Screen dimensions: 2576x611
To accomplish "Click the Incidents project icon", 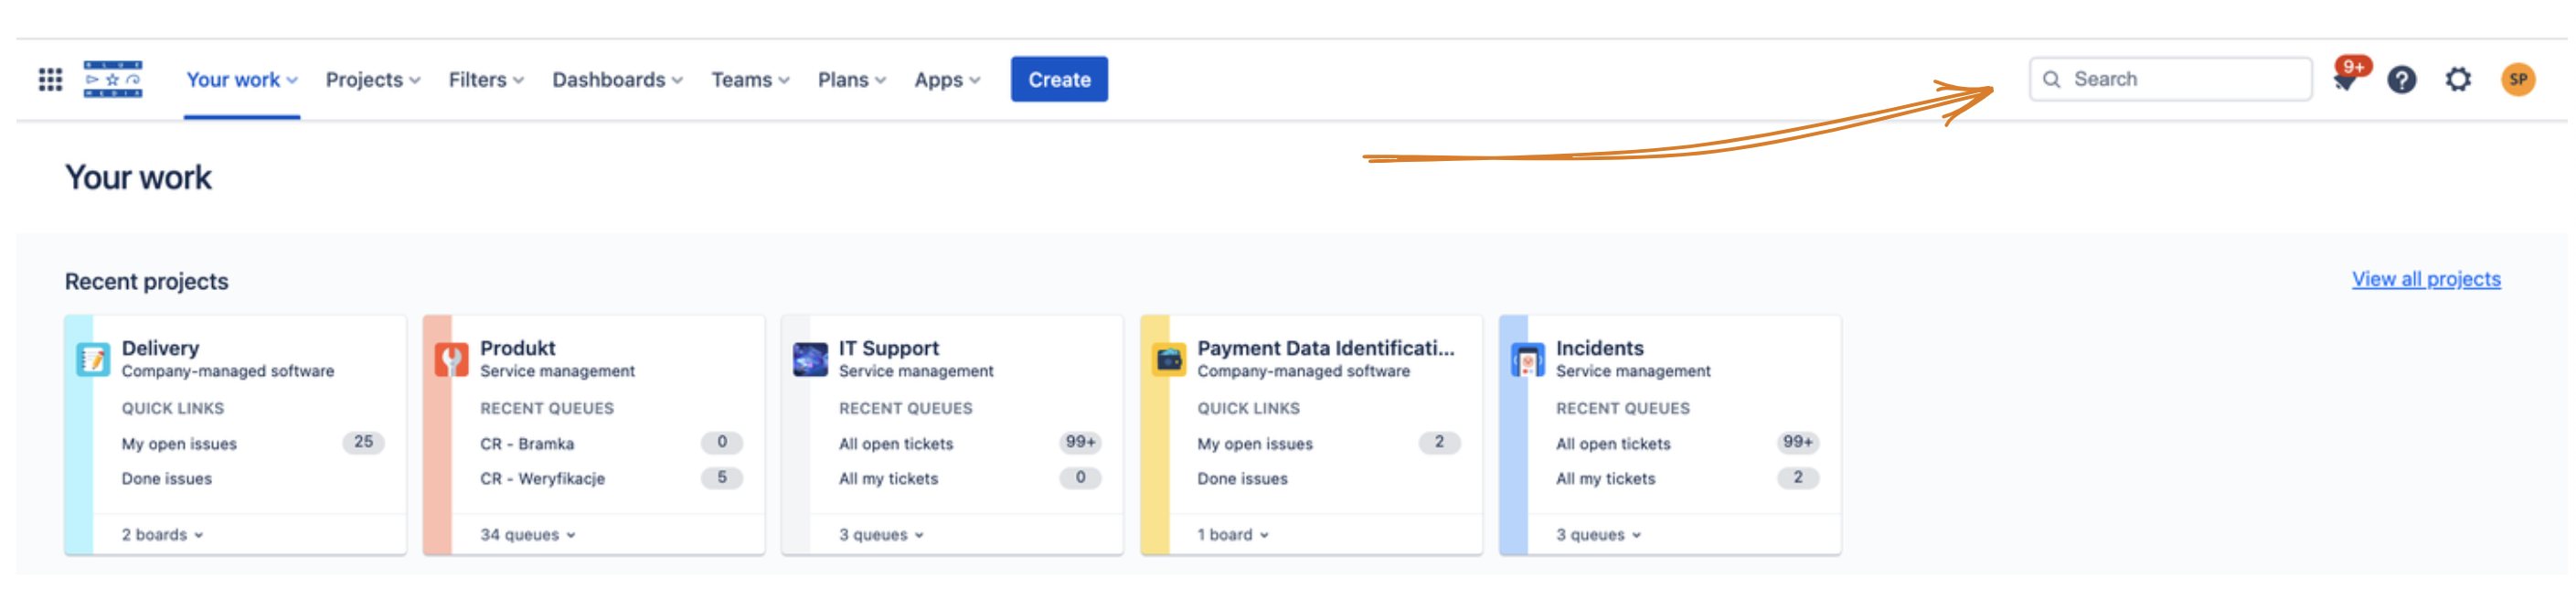I will click(1527, 359).
